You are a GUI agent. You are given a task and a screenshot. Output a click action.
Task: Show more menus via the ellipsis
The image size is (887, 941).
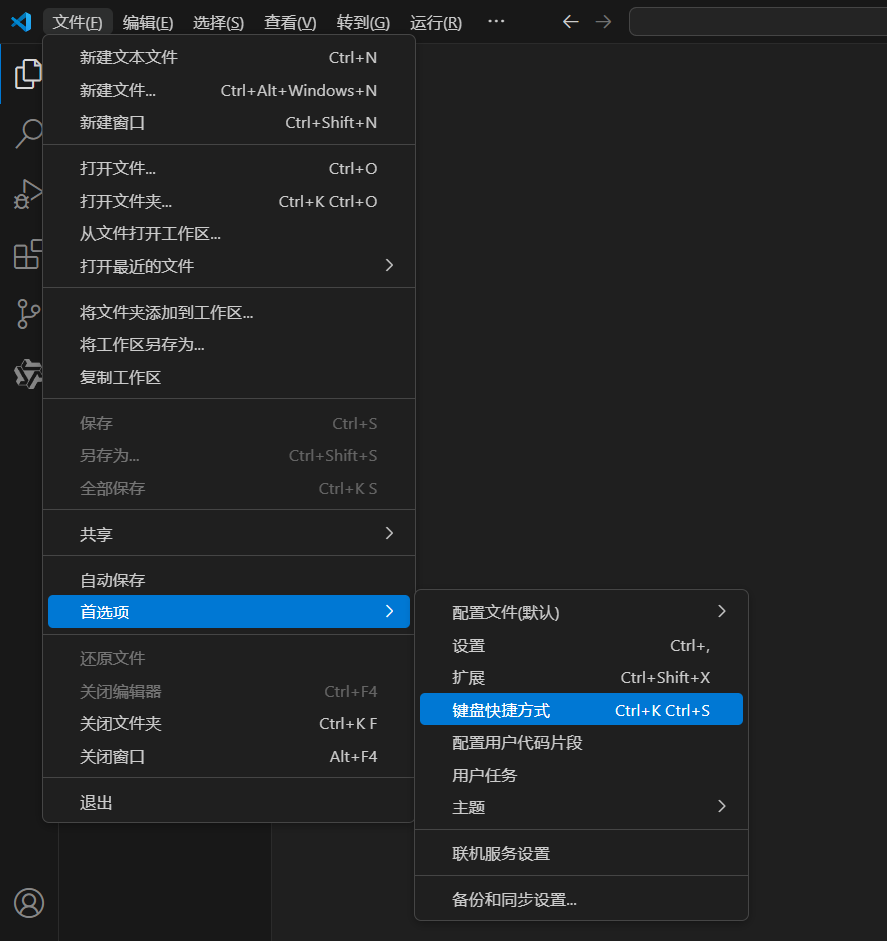[x=496, y=22]
